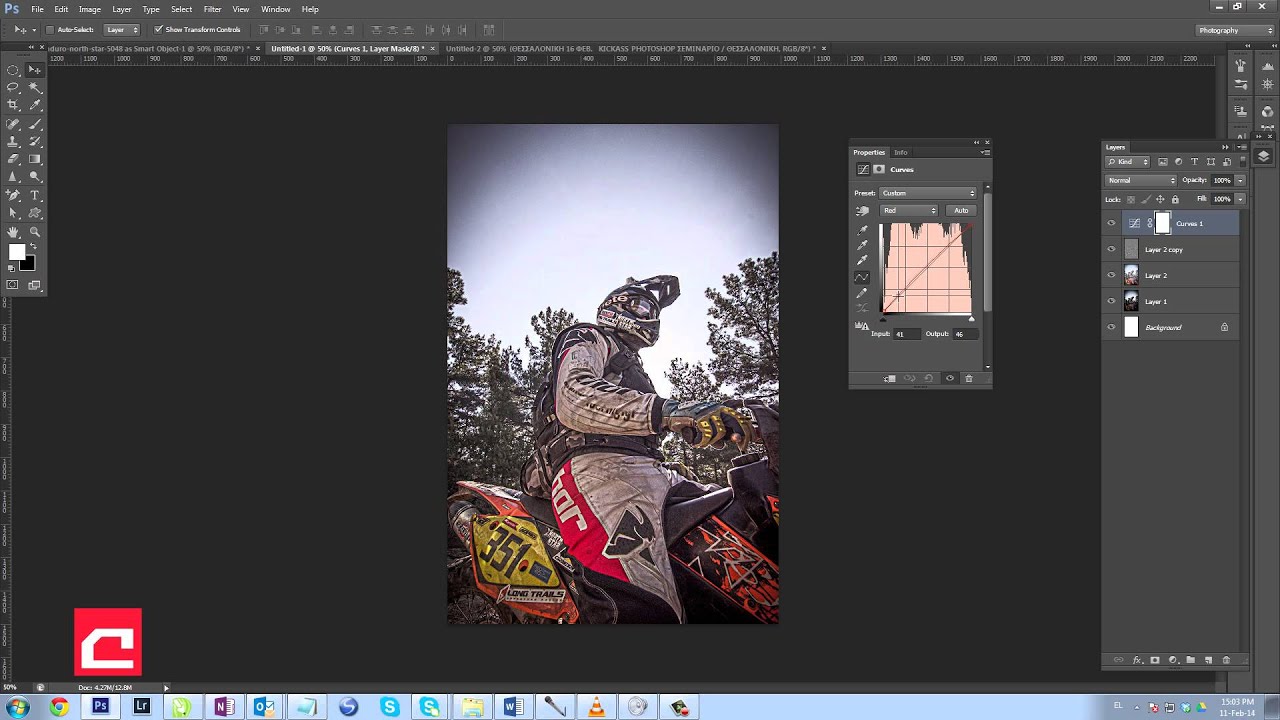Click the Auto button in Curves
The height and width of the screenshot is (720, 1280).
coord(961,210)
